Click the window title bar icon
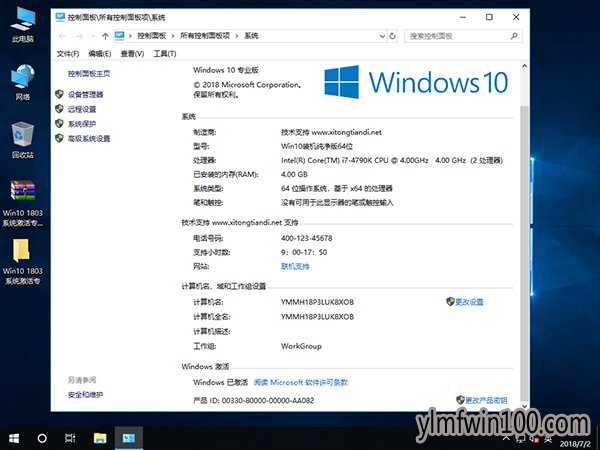 (x=60, y=17)
